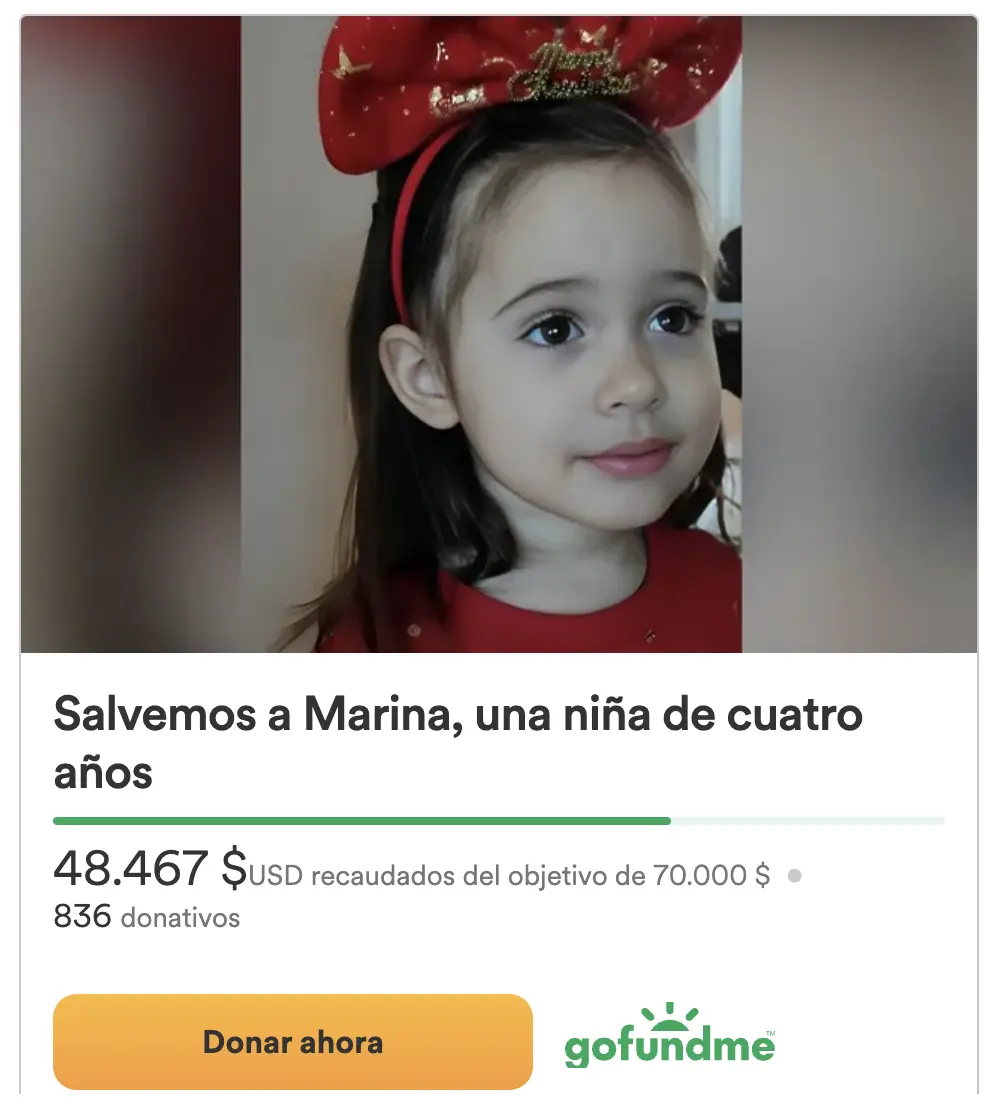
Task: Click the trademark symbol beside gofundme
Action: (x=770, y=1033)
